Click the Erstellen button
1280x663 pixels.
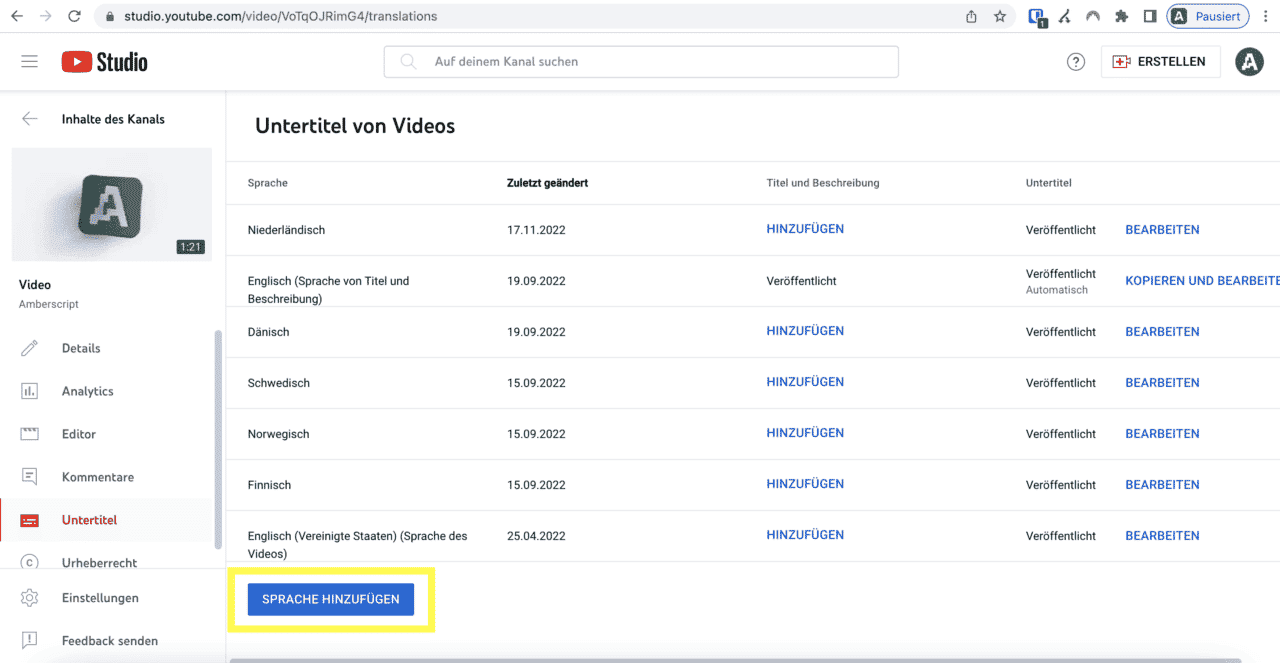point(1160,62)
